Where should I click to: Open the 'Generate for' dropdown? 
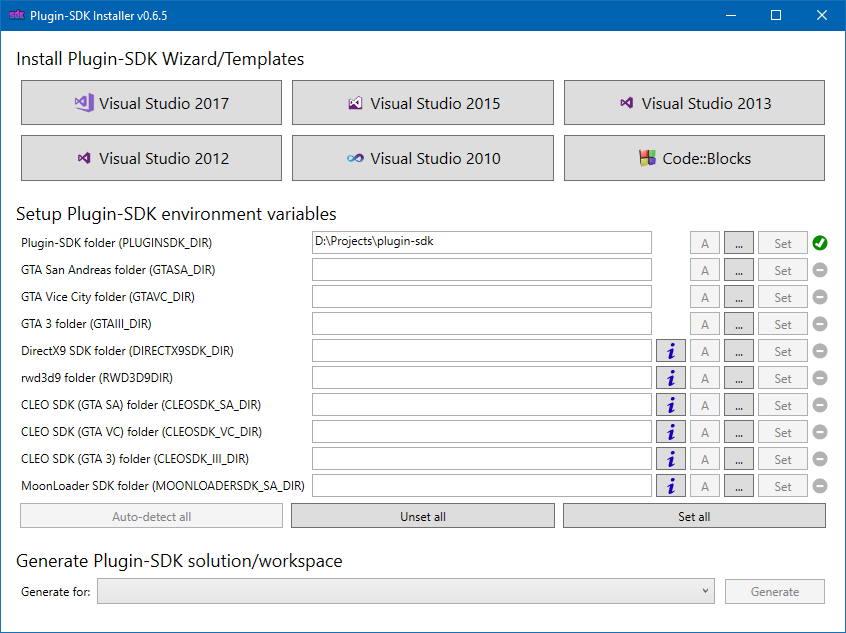(x=406, y=591)
